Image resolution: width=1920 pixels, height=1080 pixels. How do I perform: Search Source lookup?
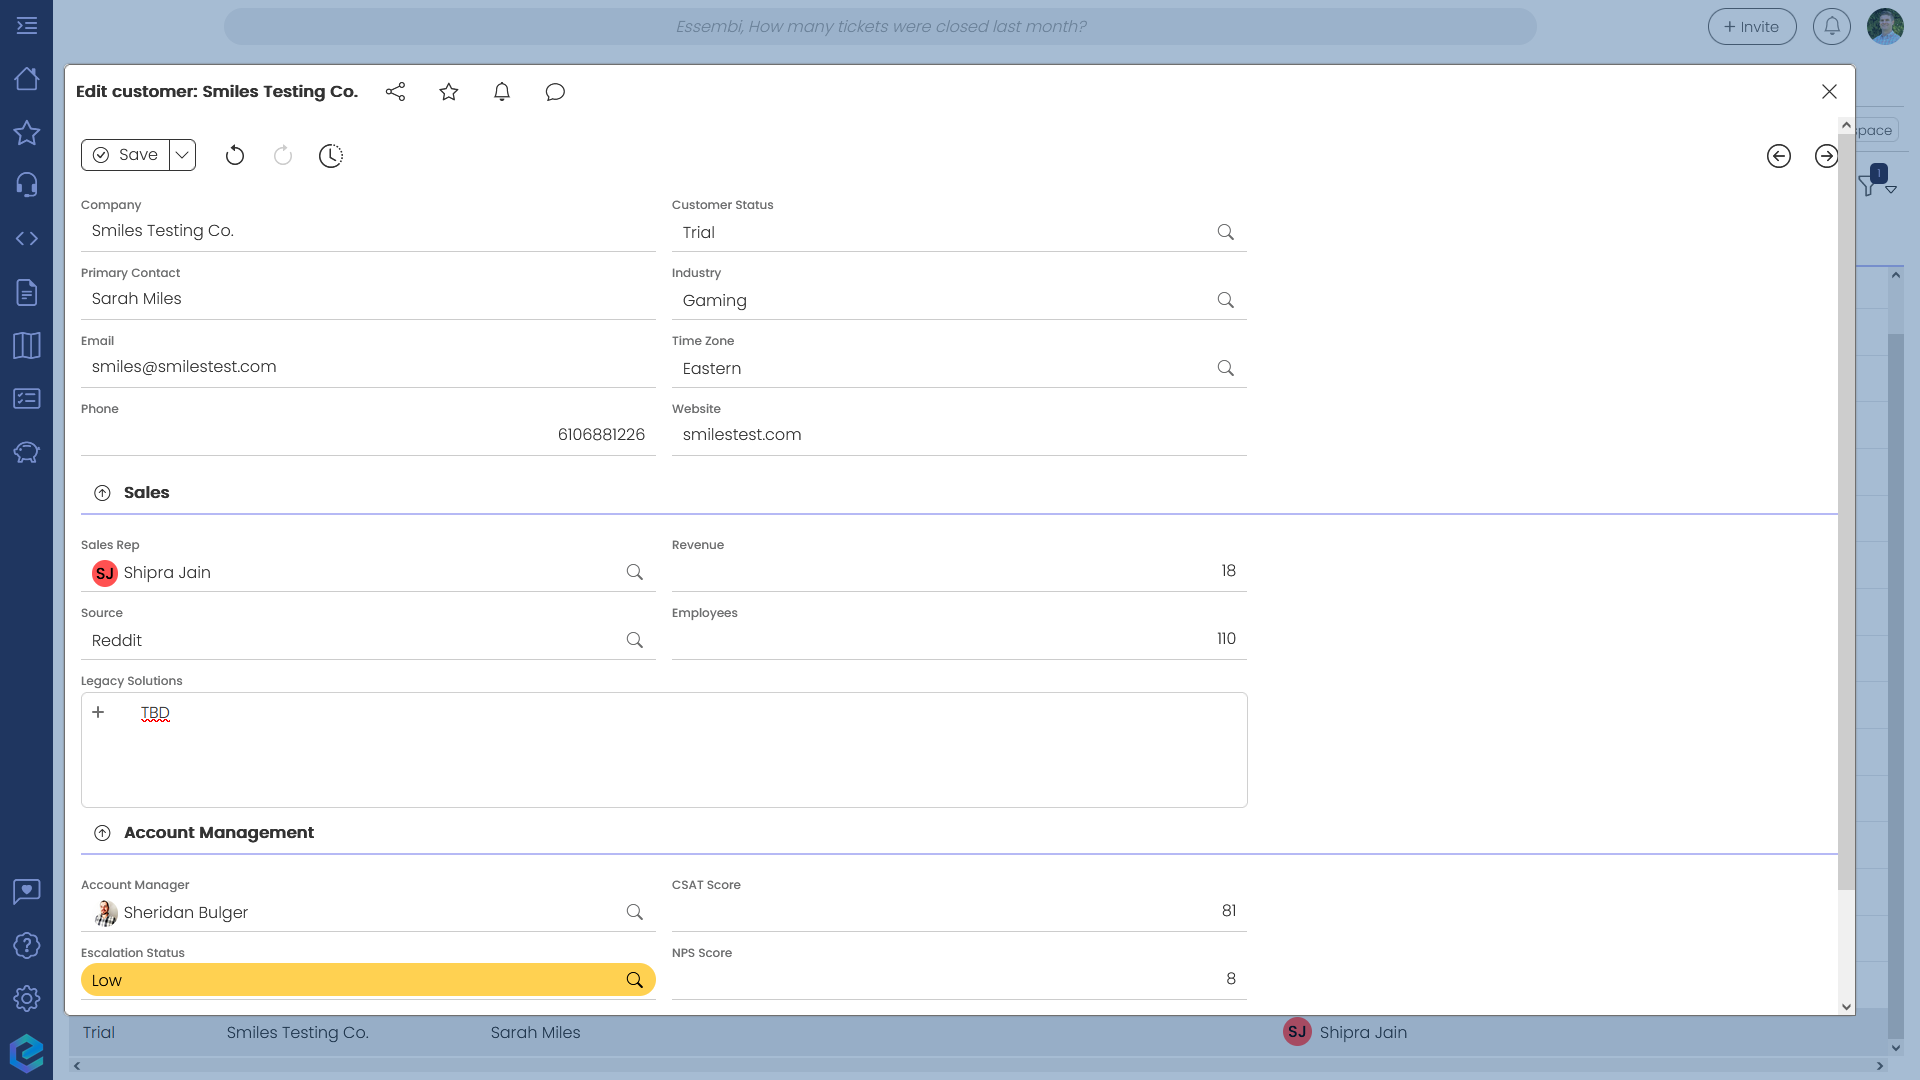[x=635, y=640]
